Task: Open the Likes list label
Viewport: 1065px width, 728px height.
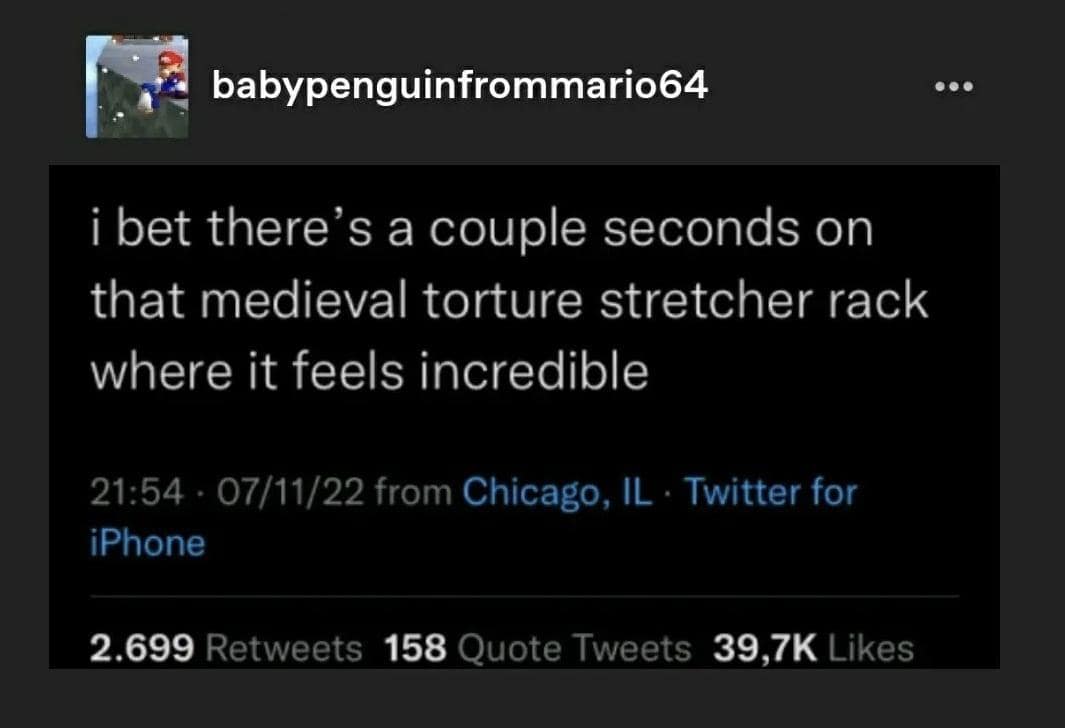Action: 871,648
